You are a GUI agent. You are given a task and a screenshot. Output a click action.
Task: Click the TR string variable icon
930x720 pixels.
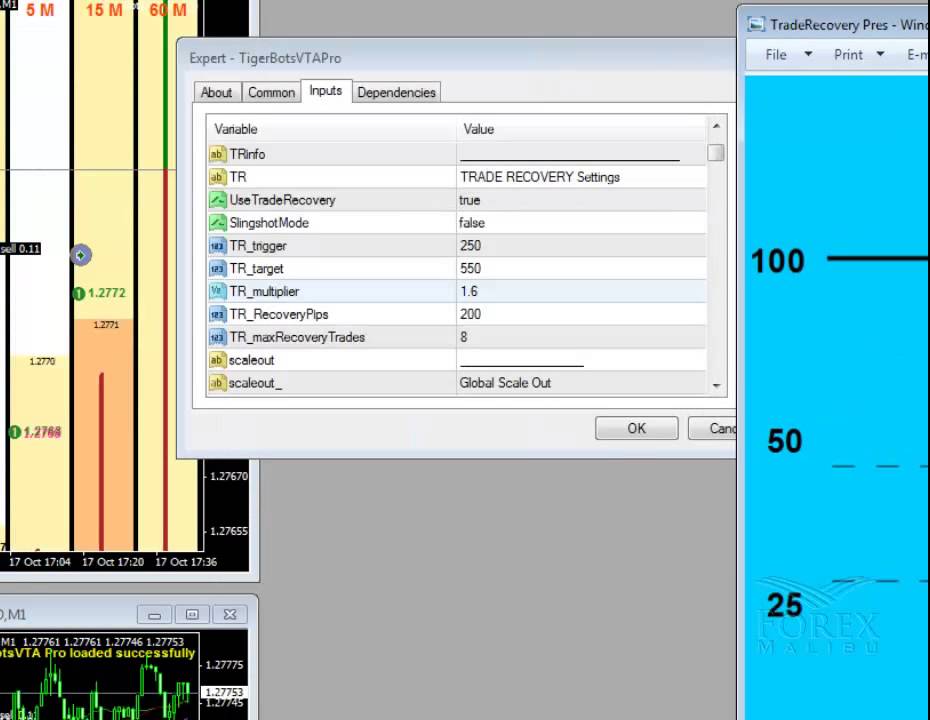[217, 177]
